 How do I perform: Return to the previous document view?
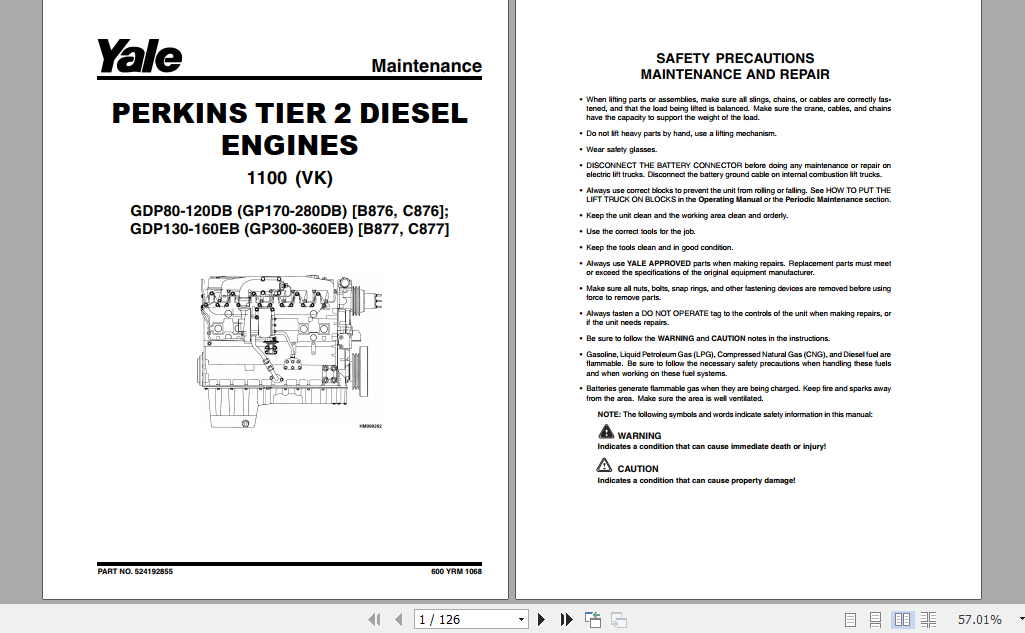point(590,618)
